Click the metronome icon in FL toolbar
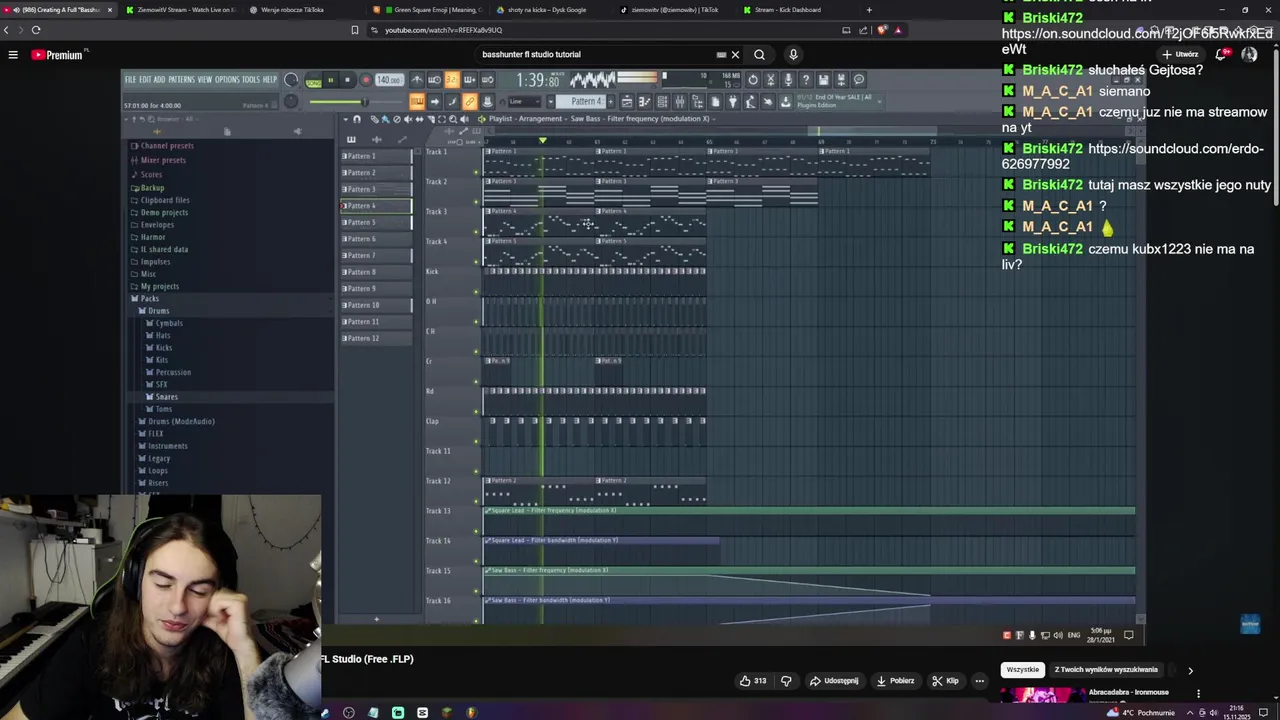 click(417, 80)
